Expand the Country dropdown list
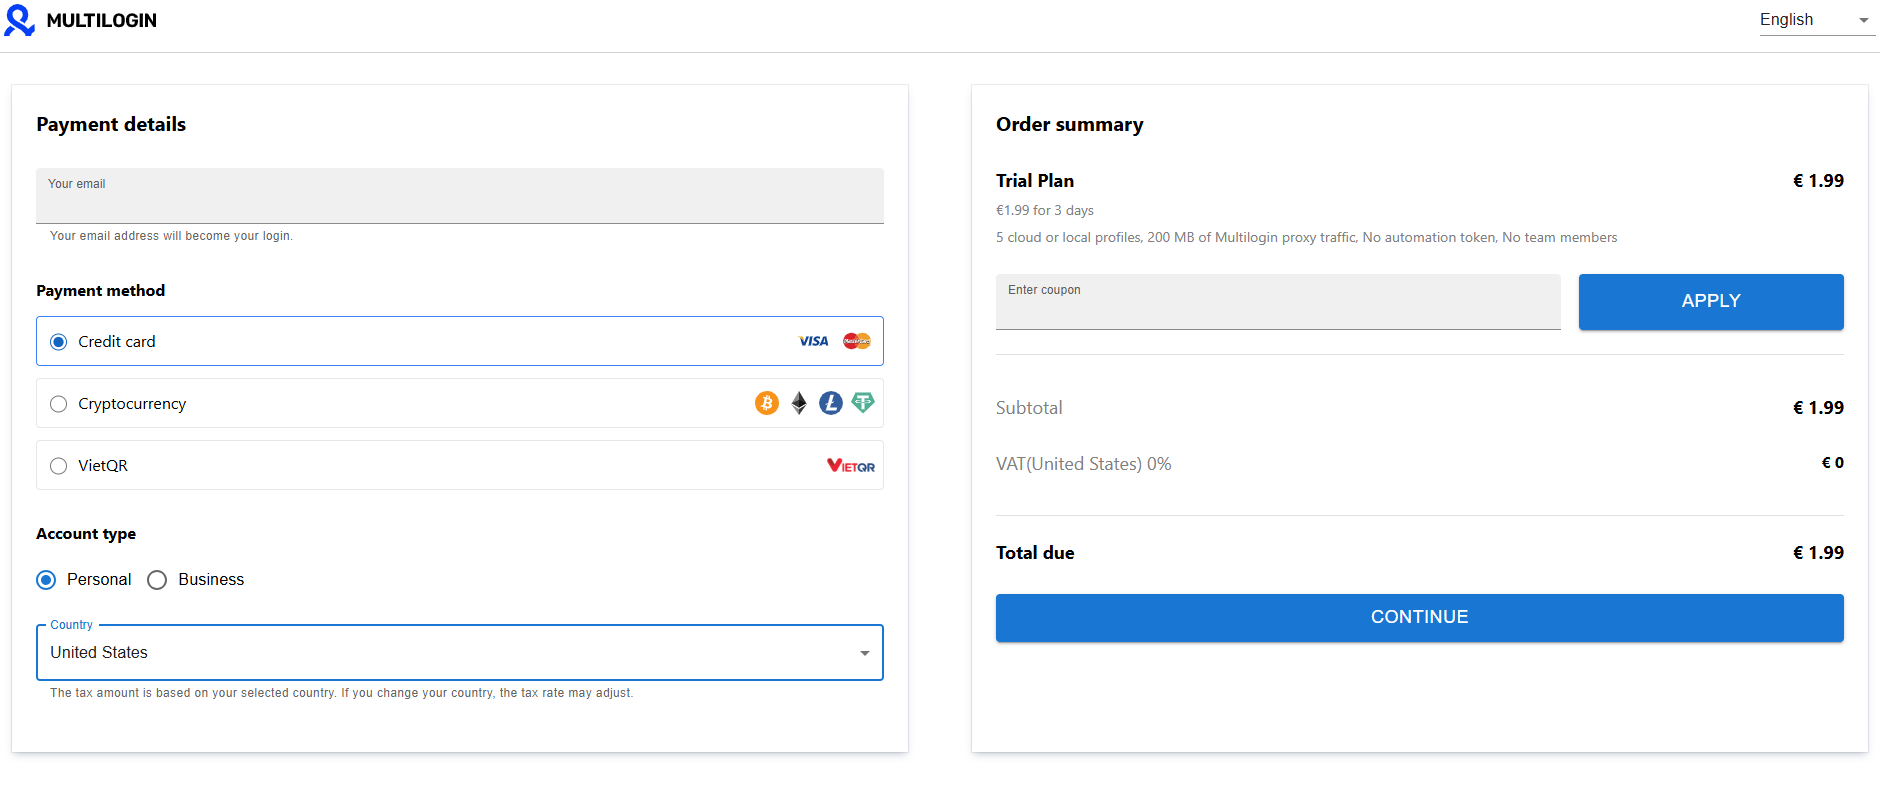 coord(450,653)
